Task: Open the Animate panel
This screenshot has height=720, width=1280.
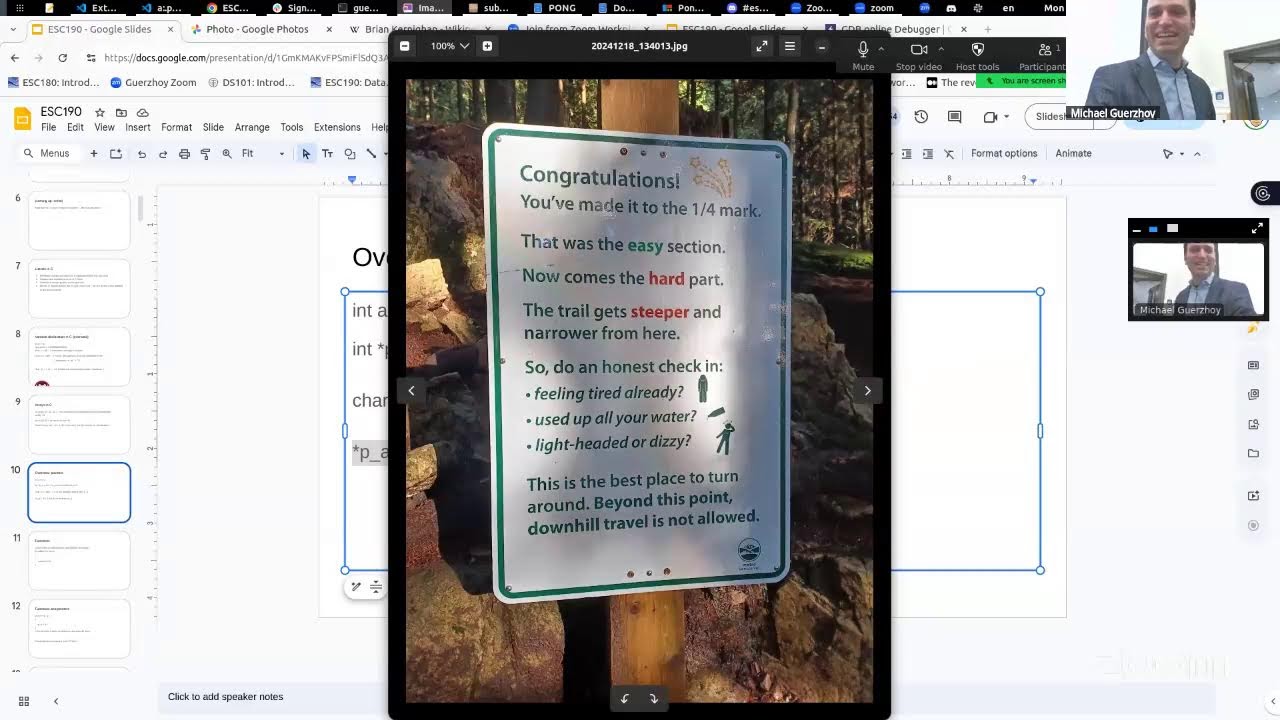Action: pyautogui.click(x=1073, y=153)
